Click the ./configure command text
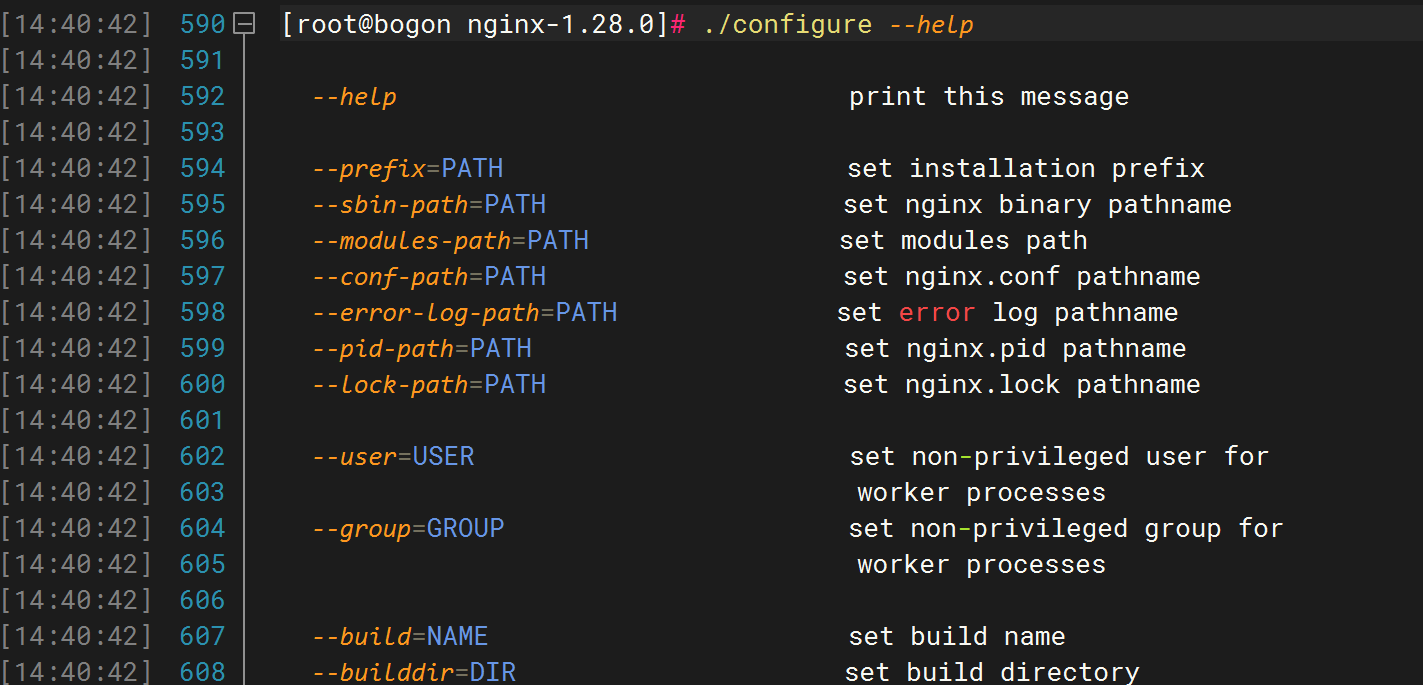The image size is (1423, 685). 788,24
